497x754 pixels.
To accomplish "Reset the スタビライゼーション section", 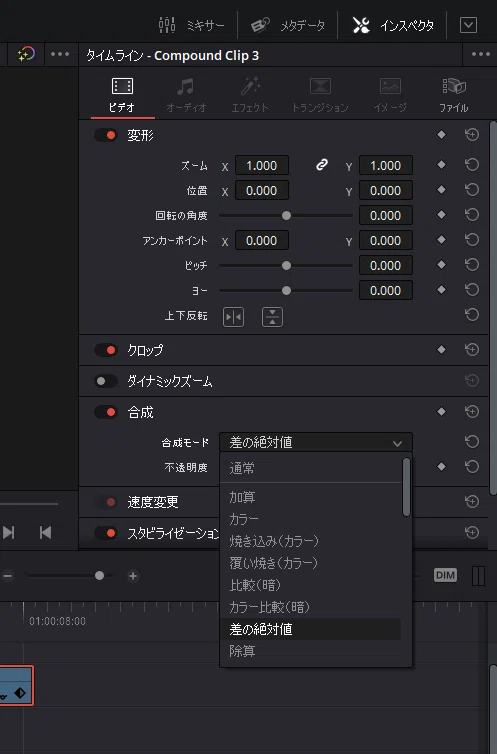I will [x=472, y=532].
